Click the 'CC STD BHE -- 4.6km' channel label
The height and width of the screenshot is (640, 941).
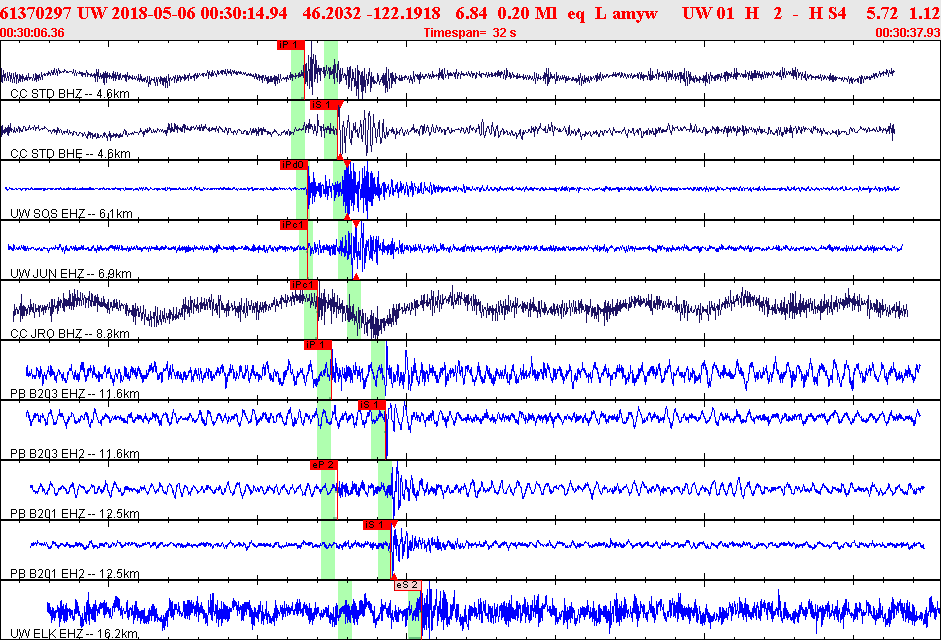pyautogui.click(x=70, y=154)
